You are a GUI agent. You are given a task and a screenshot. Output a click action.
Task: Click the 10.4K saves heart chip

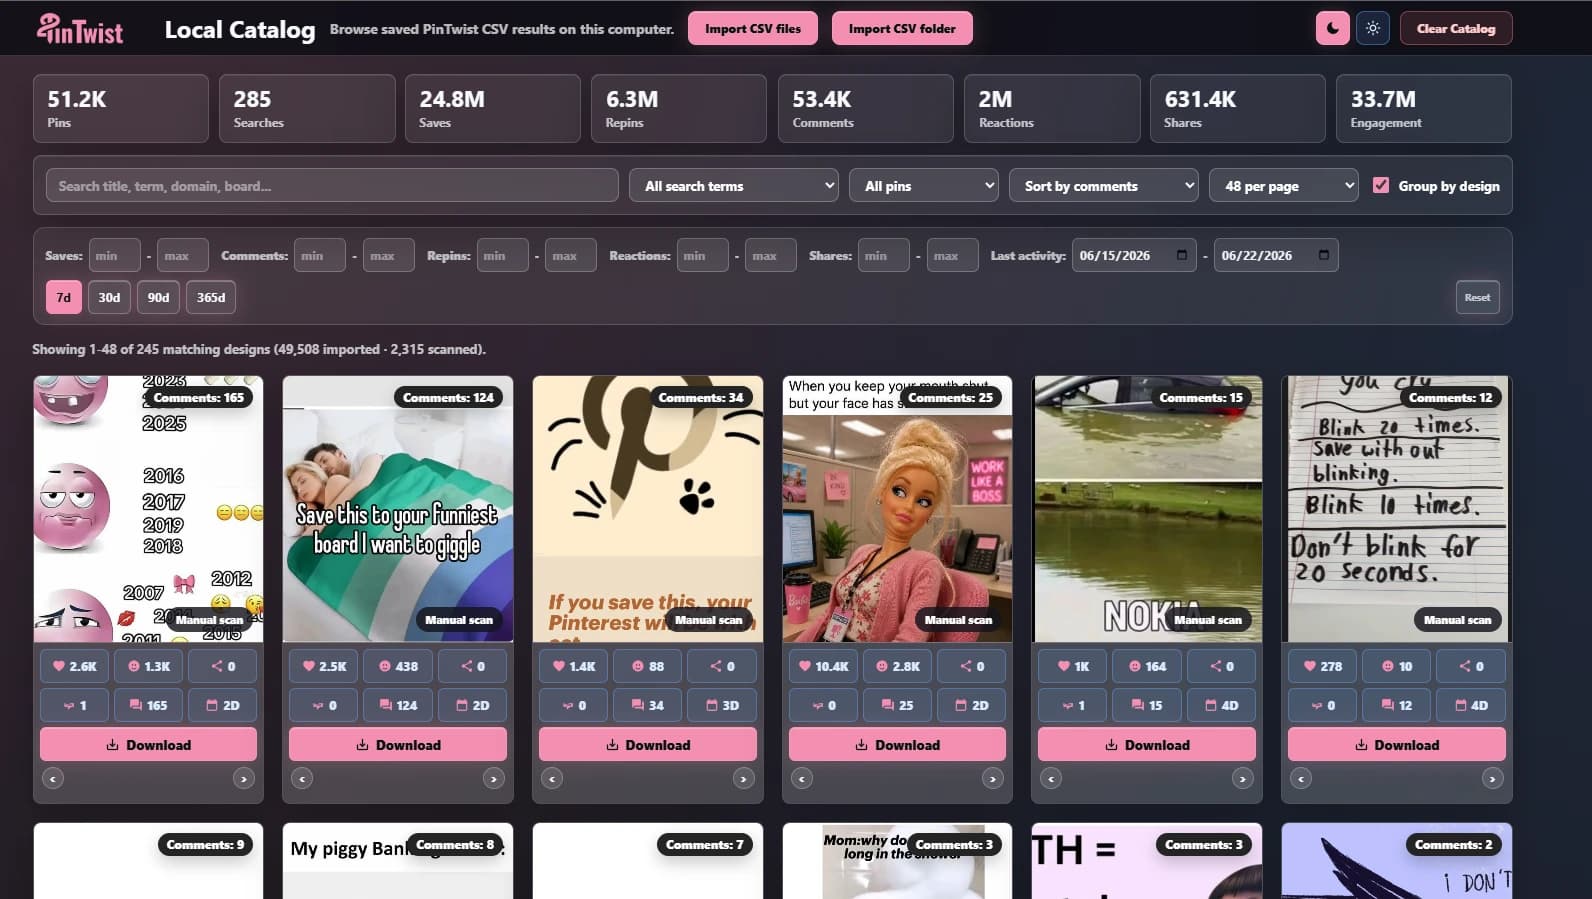point(824,666)
